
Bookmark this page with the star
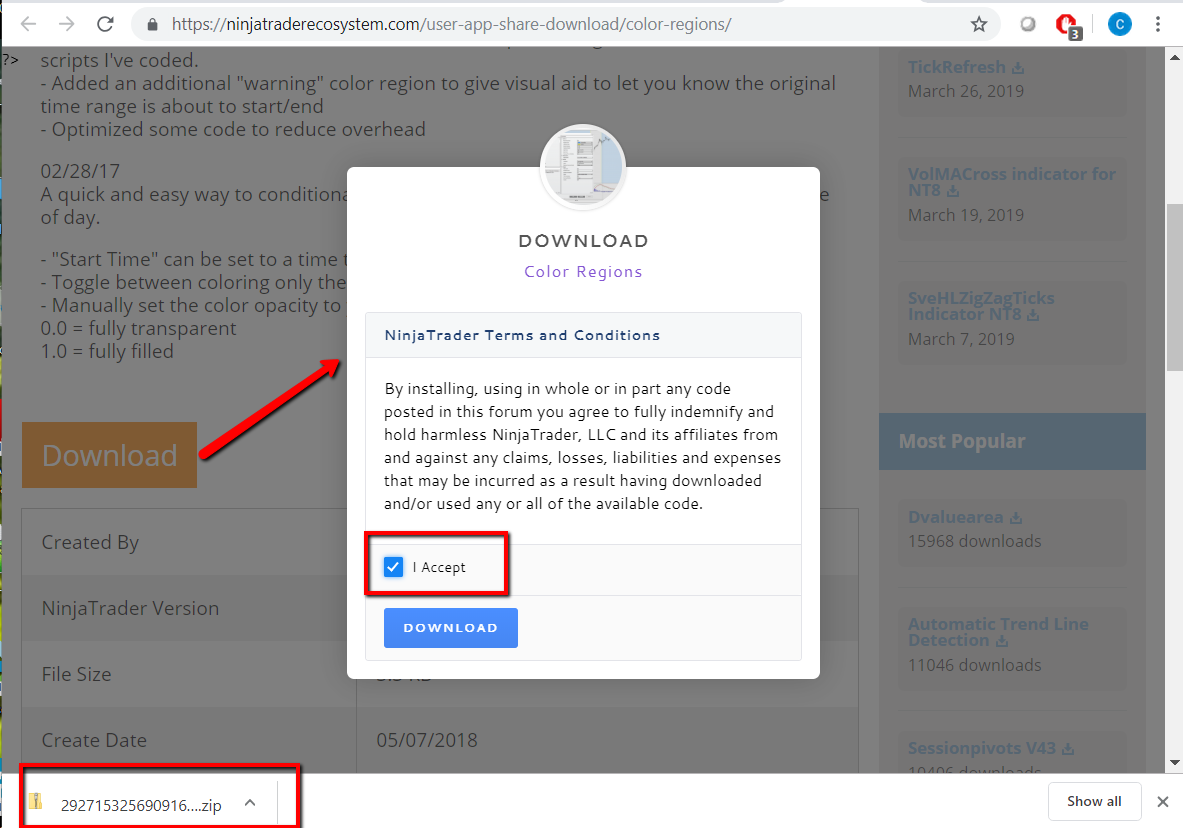tap(979, 24)
